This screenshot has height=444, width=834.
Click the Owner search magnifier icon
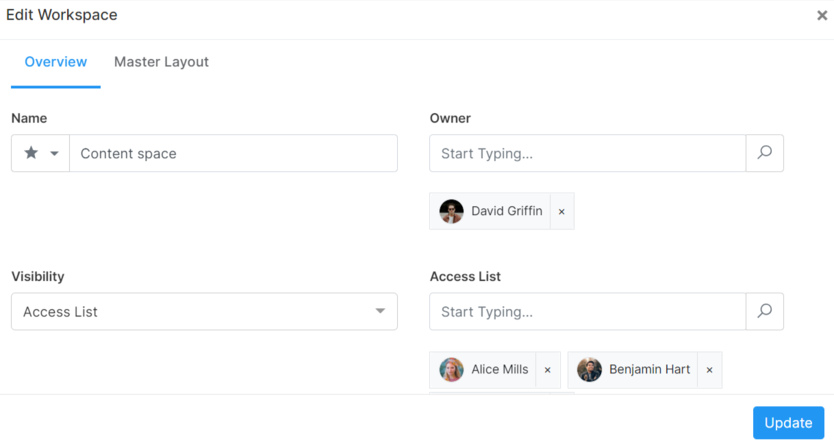pos(765,153)
